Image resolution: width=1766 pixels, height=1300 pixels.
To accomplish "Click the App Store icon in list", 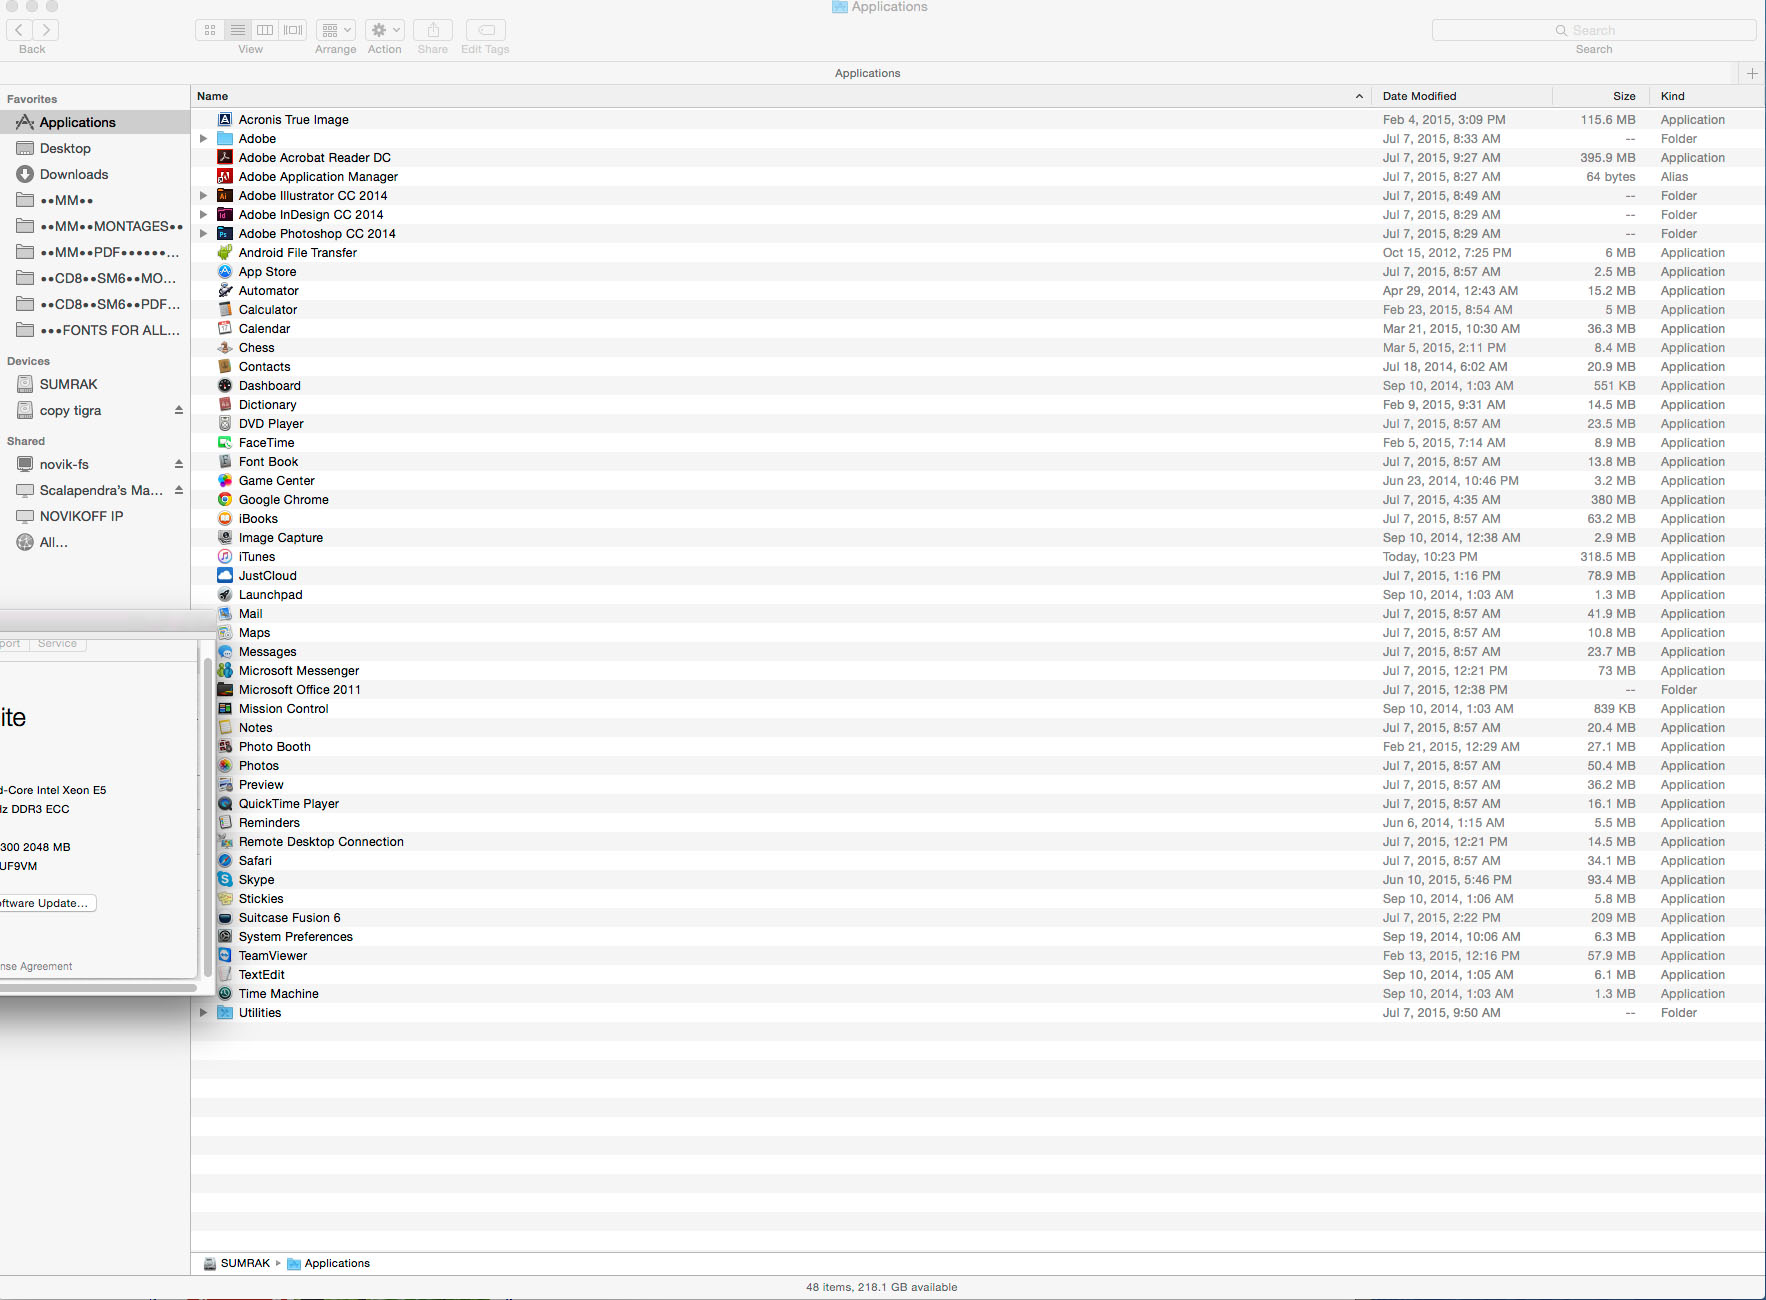I will (225, 271).
